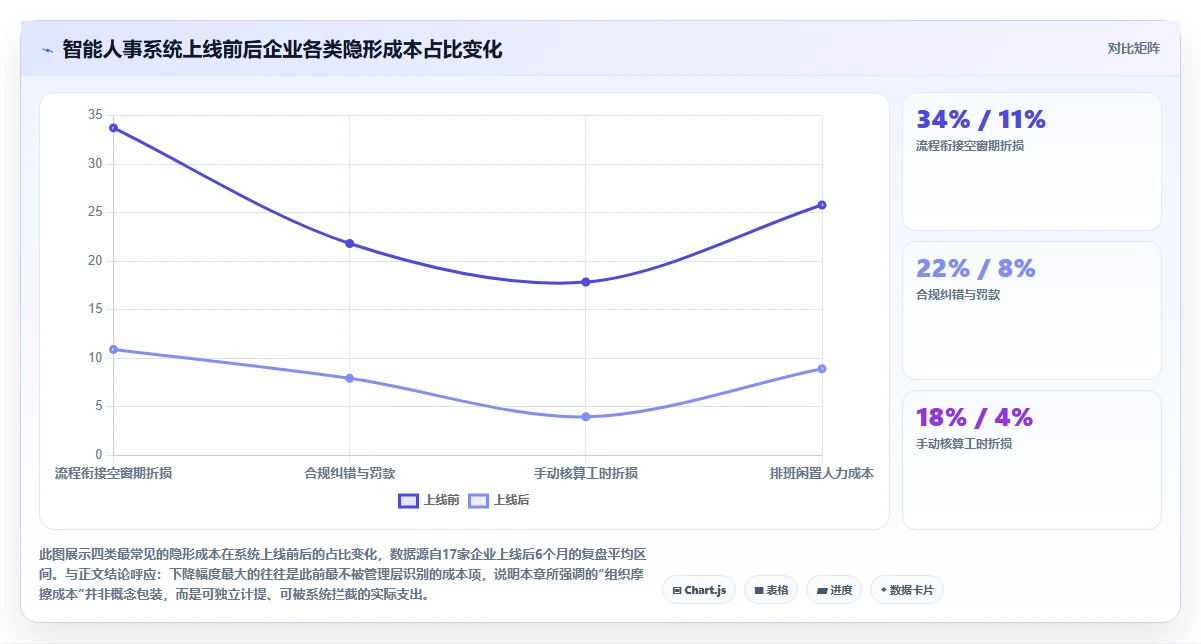Viewport: 1201px width, 644px height.
Task: Click card caption 合规纠错与罚款
Action: (958, 295)
